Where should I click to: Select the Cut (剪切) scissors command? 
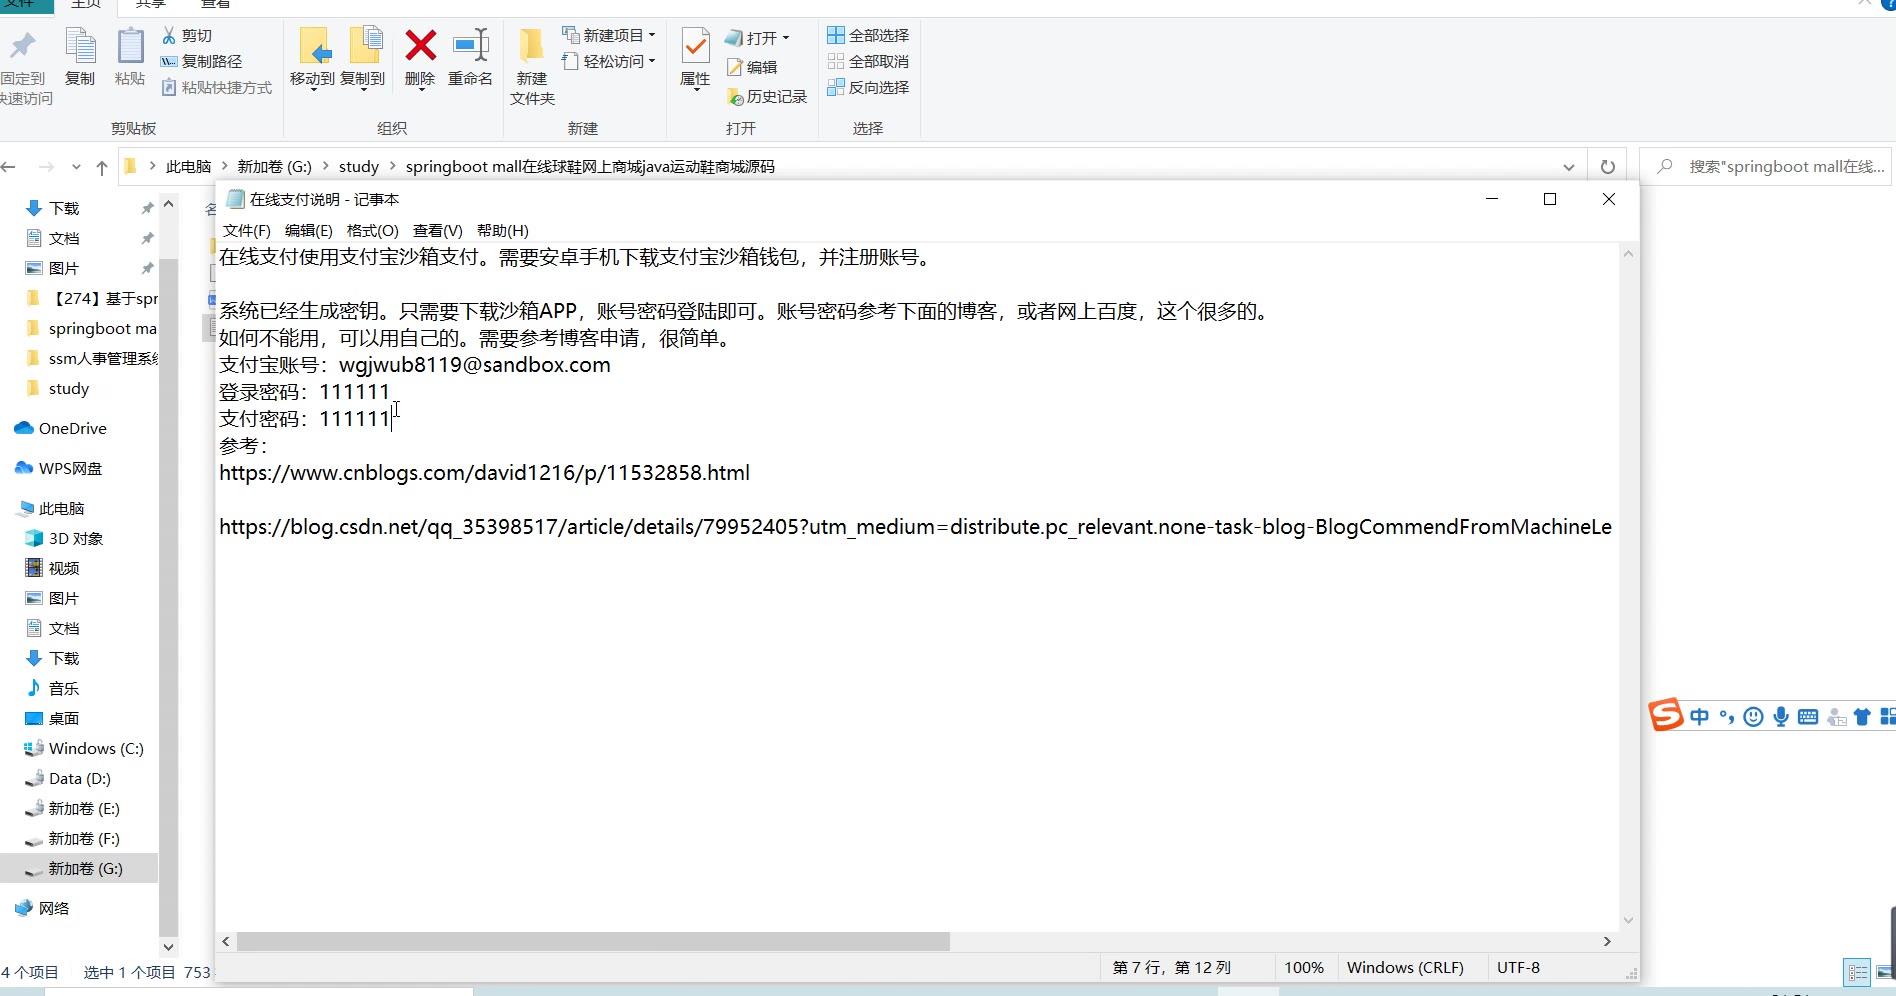click(x=187, y=35)
